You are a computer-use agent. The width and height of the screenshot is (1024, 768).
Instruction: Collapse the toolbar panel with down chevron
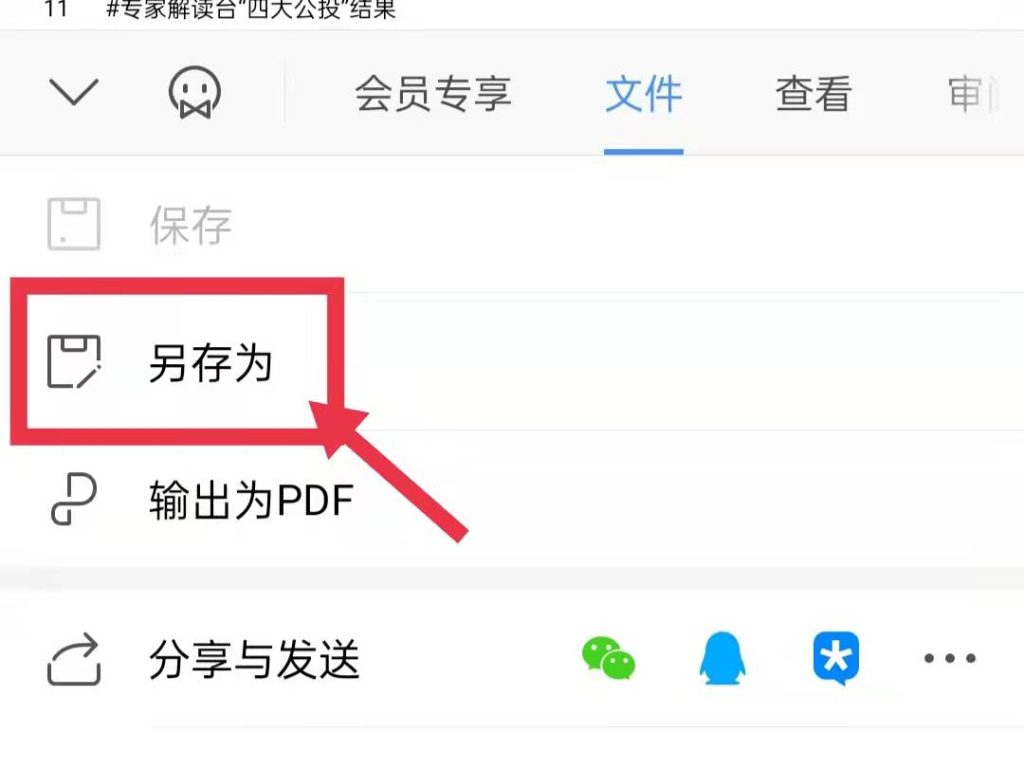pyautogui.click(x=74, y=91)
